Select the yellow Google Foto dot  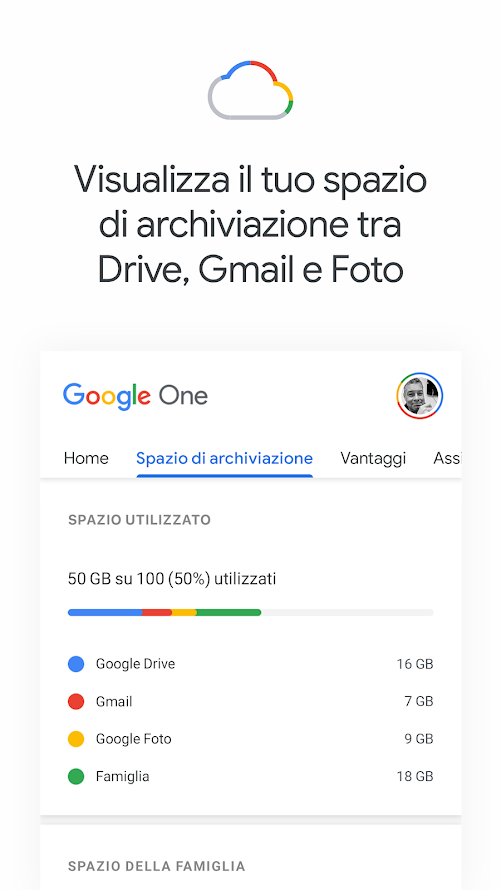(76, 738)
